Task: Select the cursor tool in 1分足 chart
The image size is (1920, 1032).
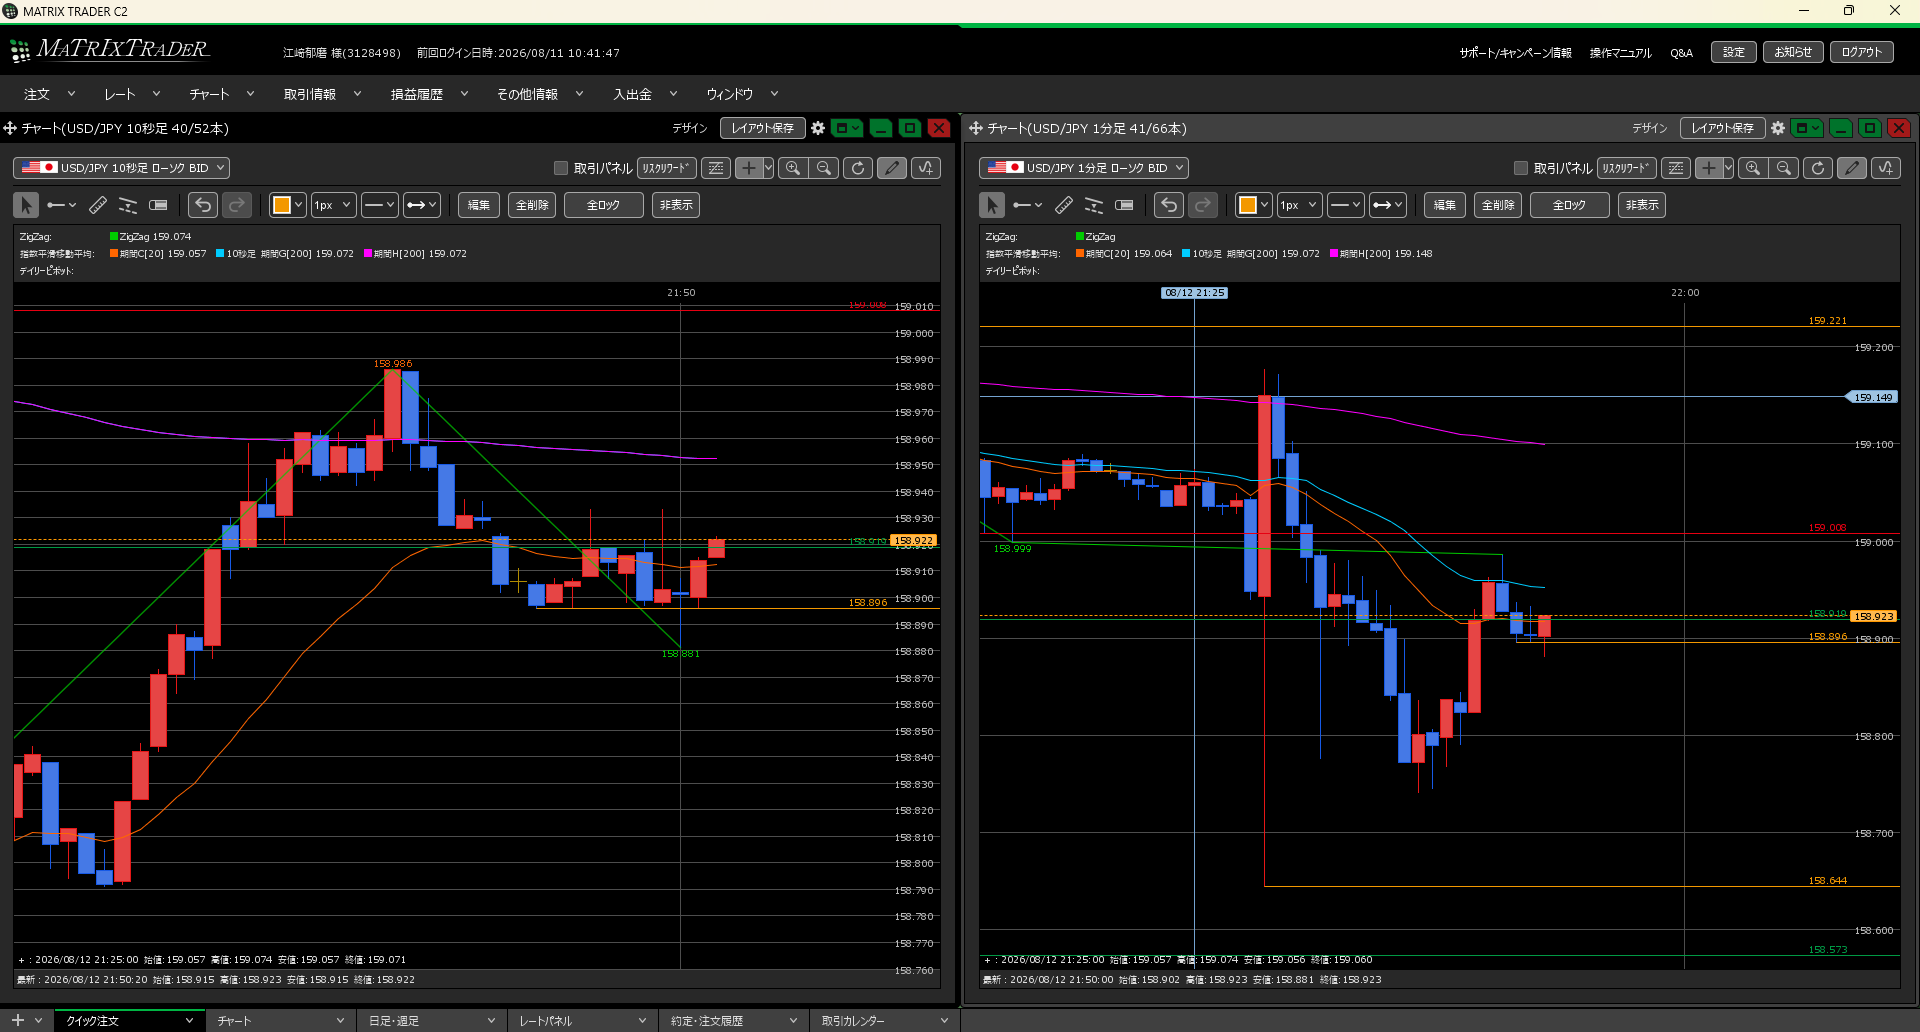Action: tap(992, 205)
